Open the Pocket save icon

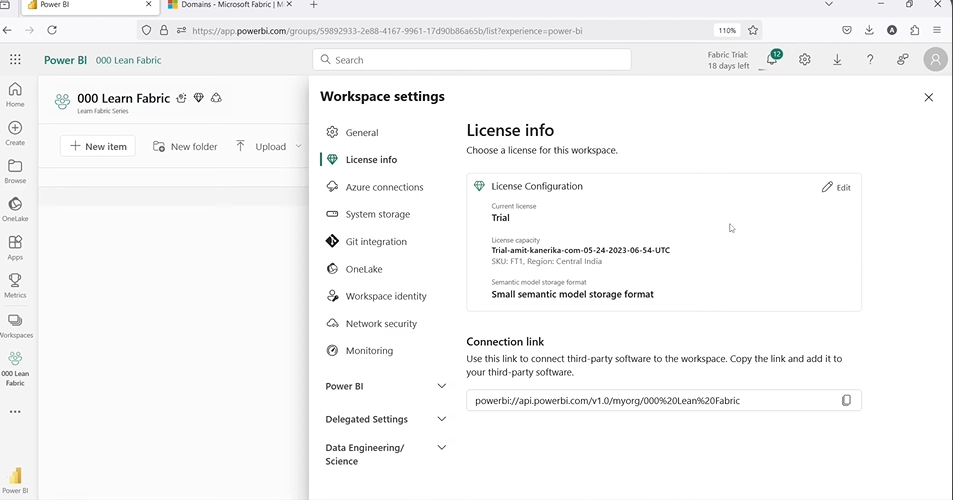847,30
